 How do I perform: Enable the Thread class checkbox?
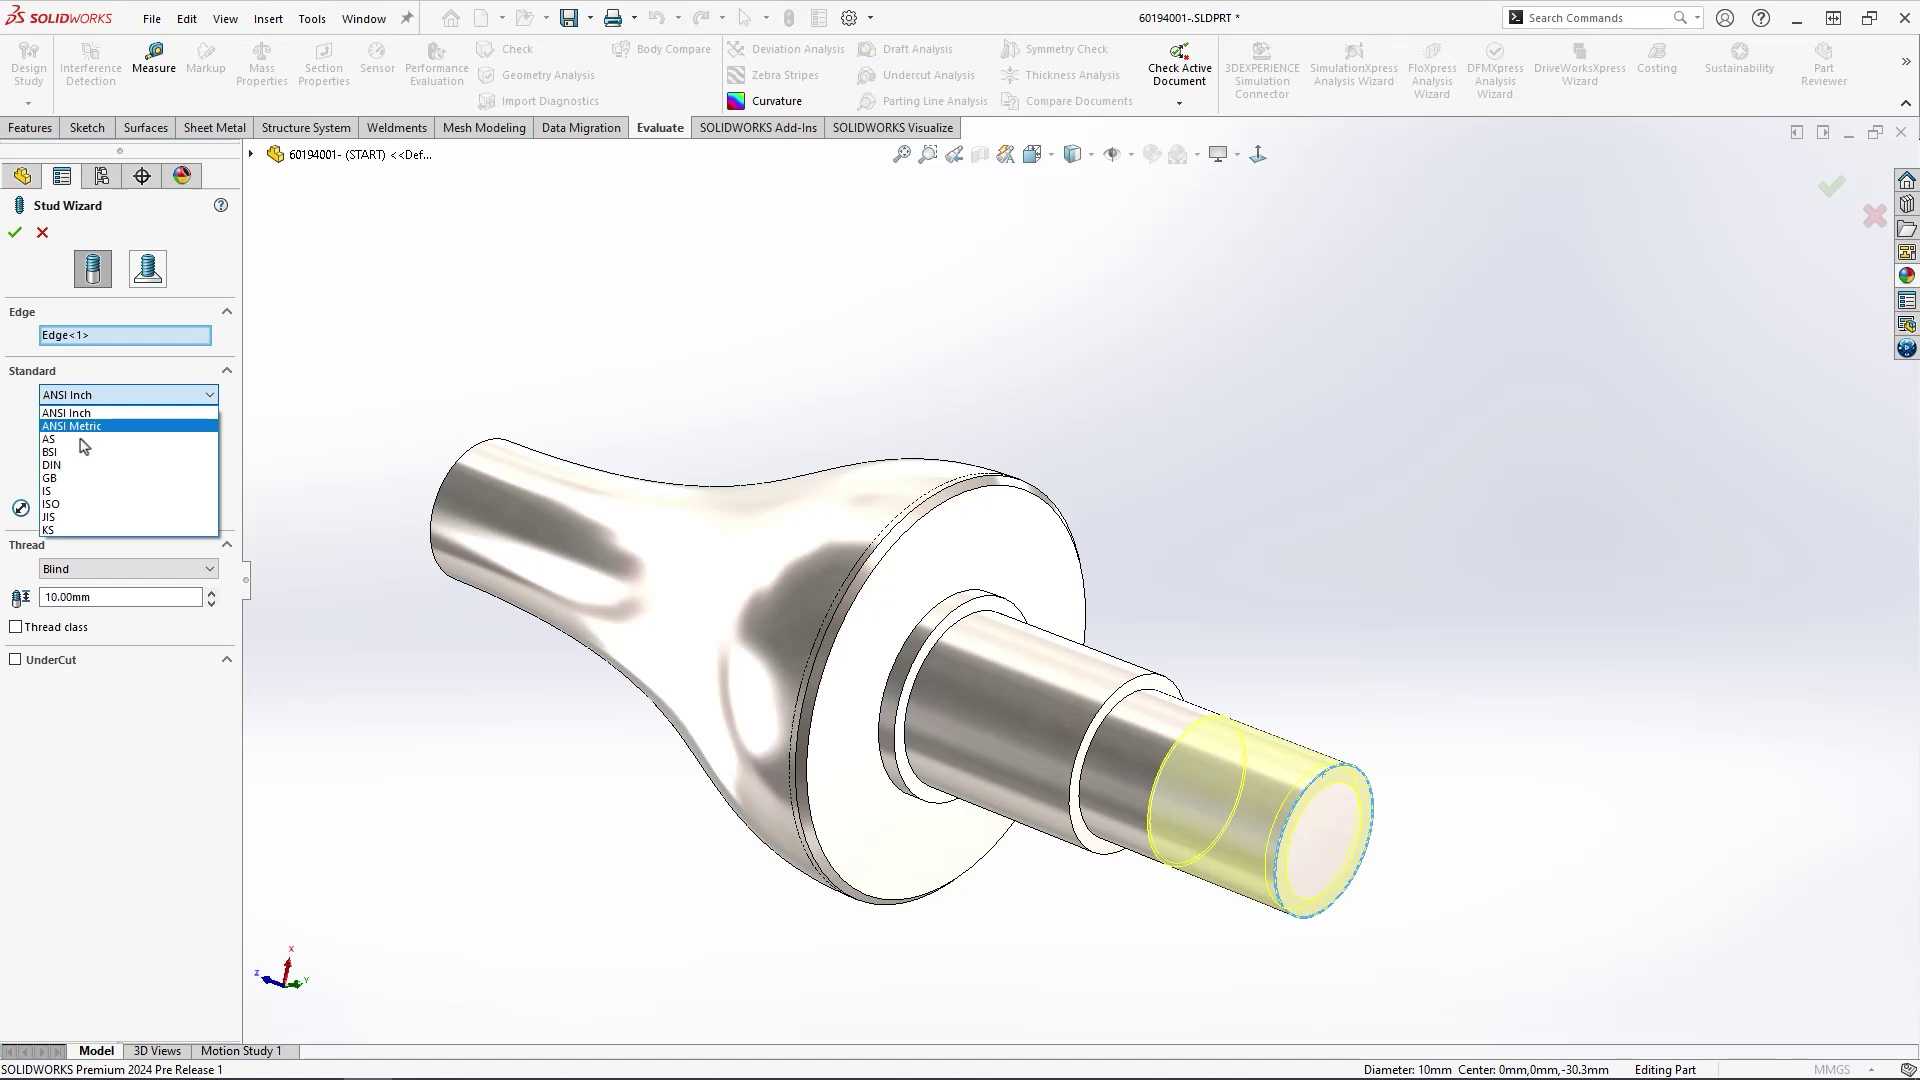(x=16, y=627)
